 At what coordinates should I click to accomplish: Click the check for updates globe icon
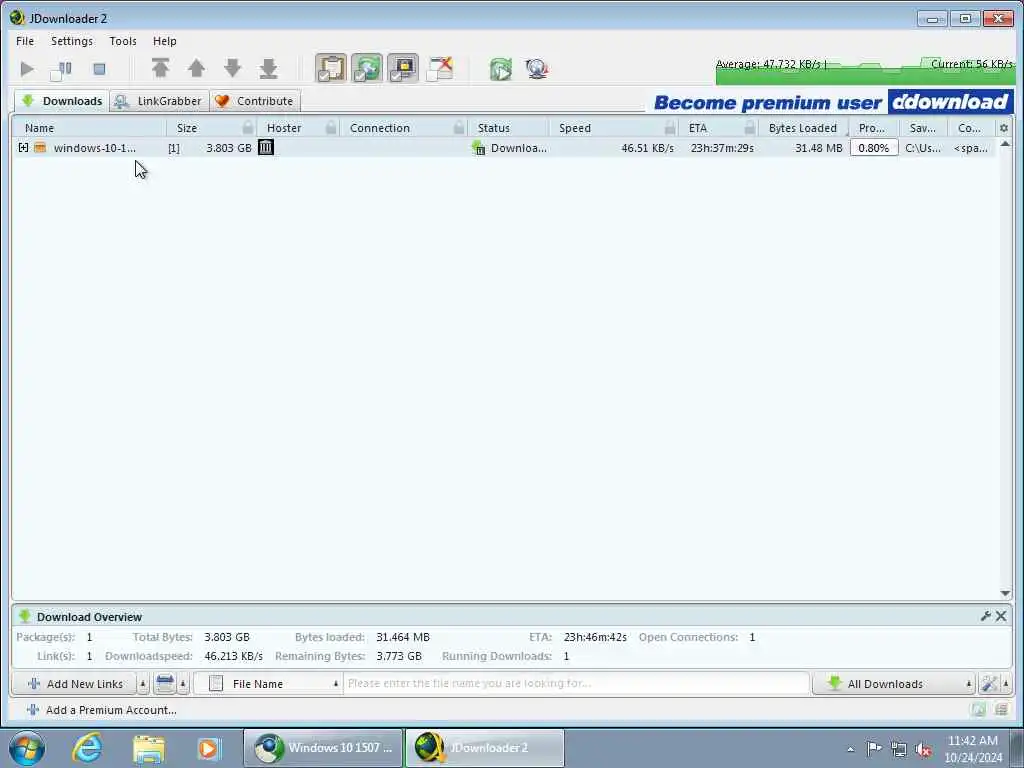[537, 69]
